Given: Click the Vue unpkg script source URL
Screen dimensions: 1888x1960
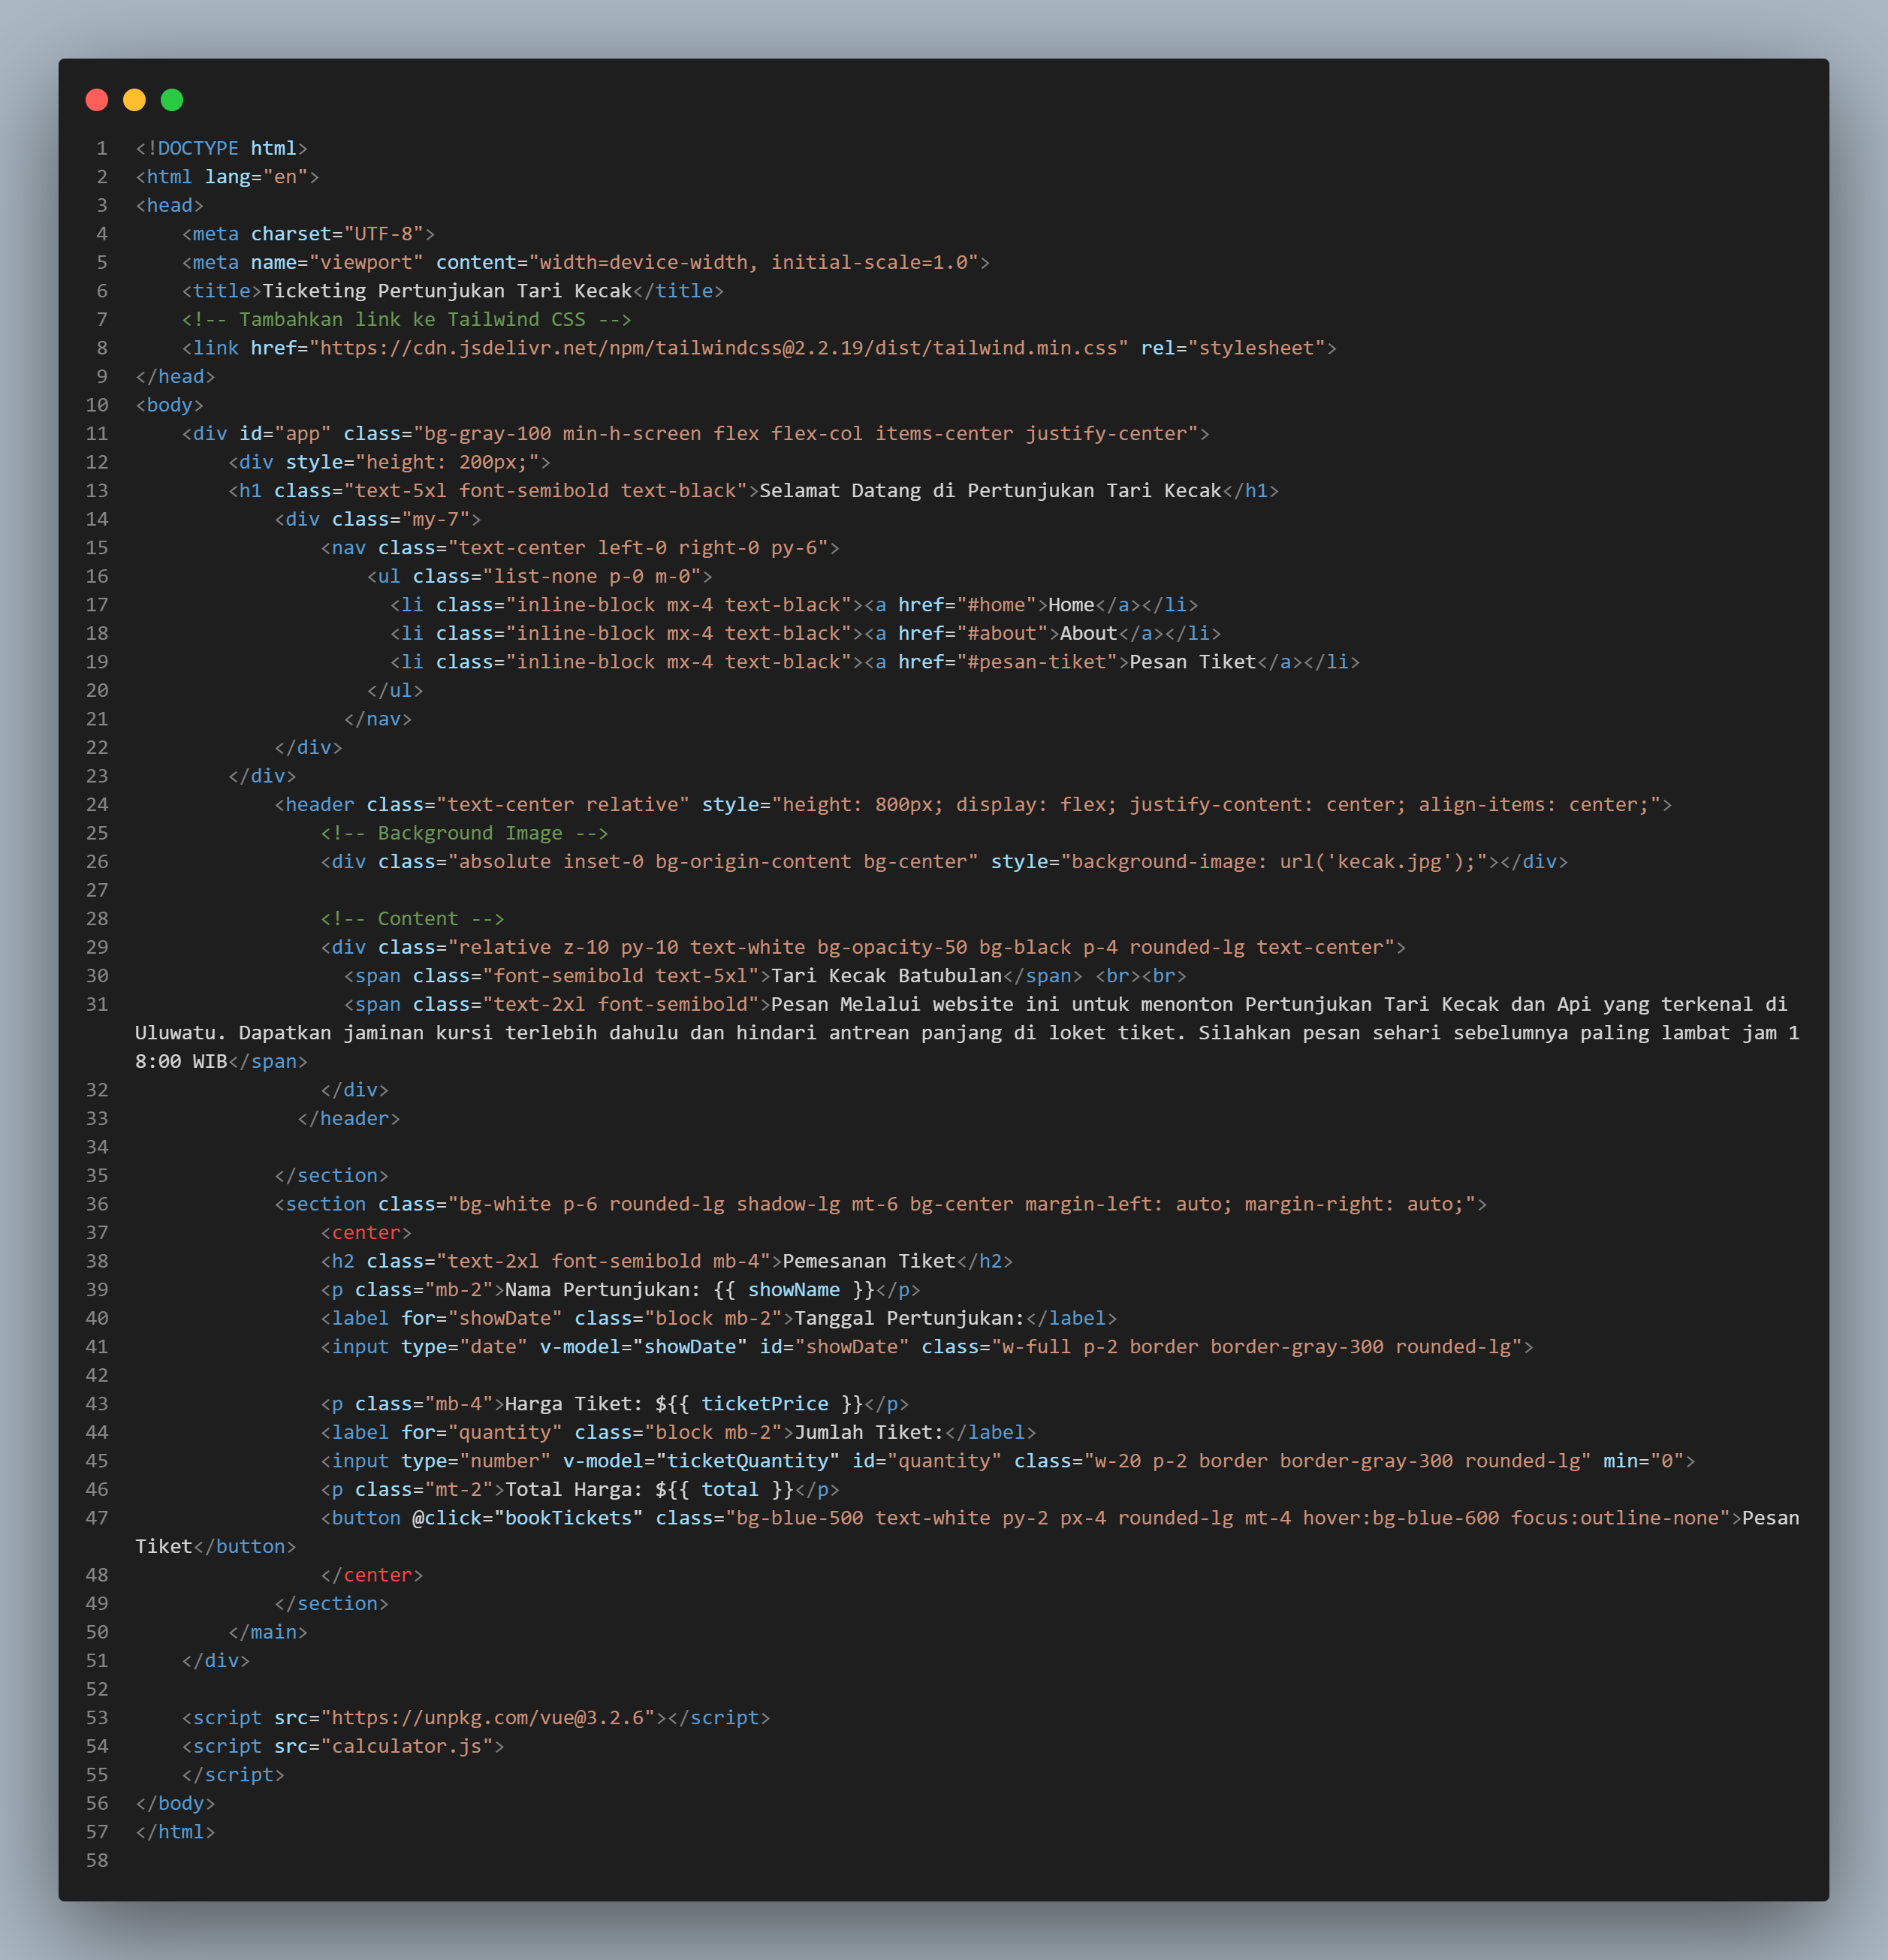Looking at the screenshot, I should (490, 1717).
